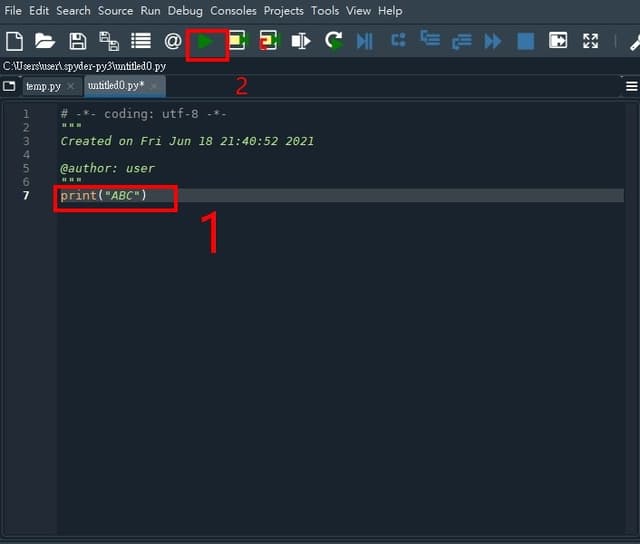640x544 pixels.
Task: Click line number 3 in the gutter
Action: [x=26, y=141]
